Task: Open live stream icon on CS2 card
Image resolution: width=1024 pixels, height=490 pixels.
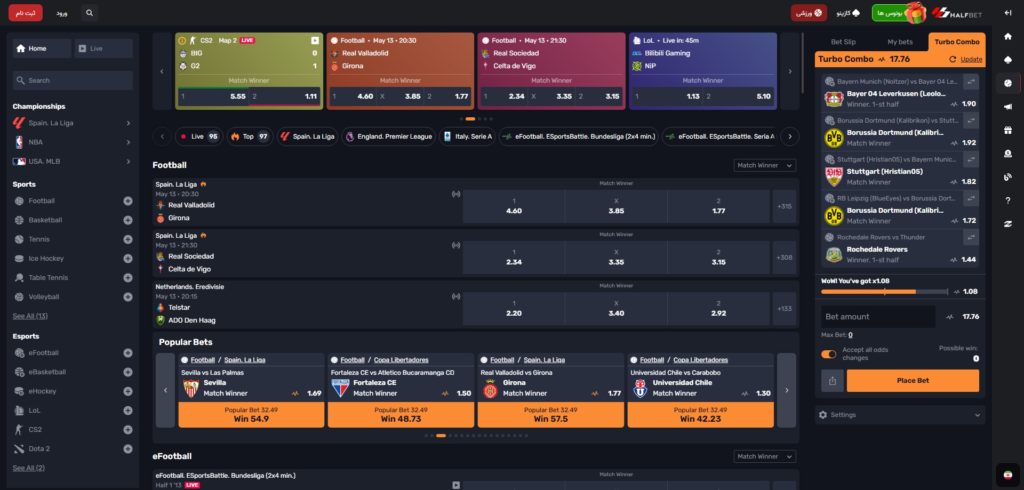Action: pyautogui.click(x=314, y=40)
